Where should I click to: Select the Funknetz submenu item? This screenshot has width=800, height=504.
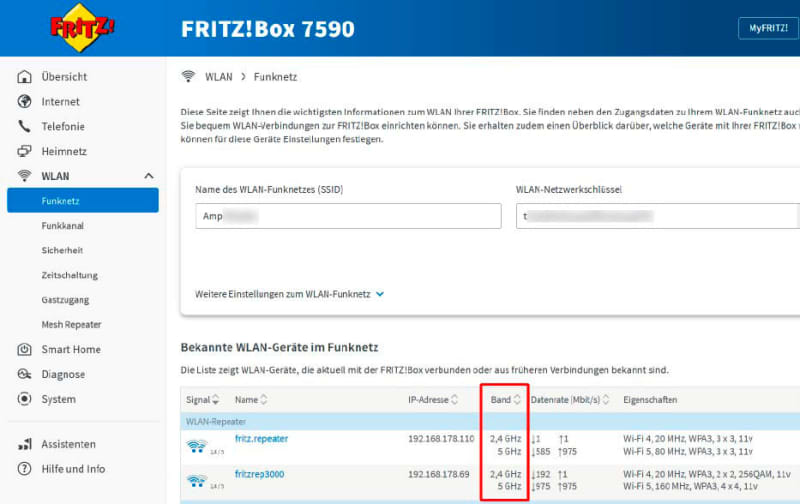pos(83,200)
